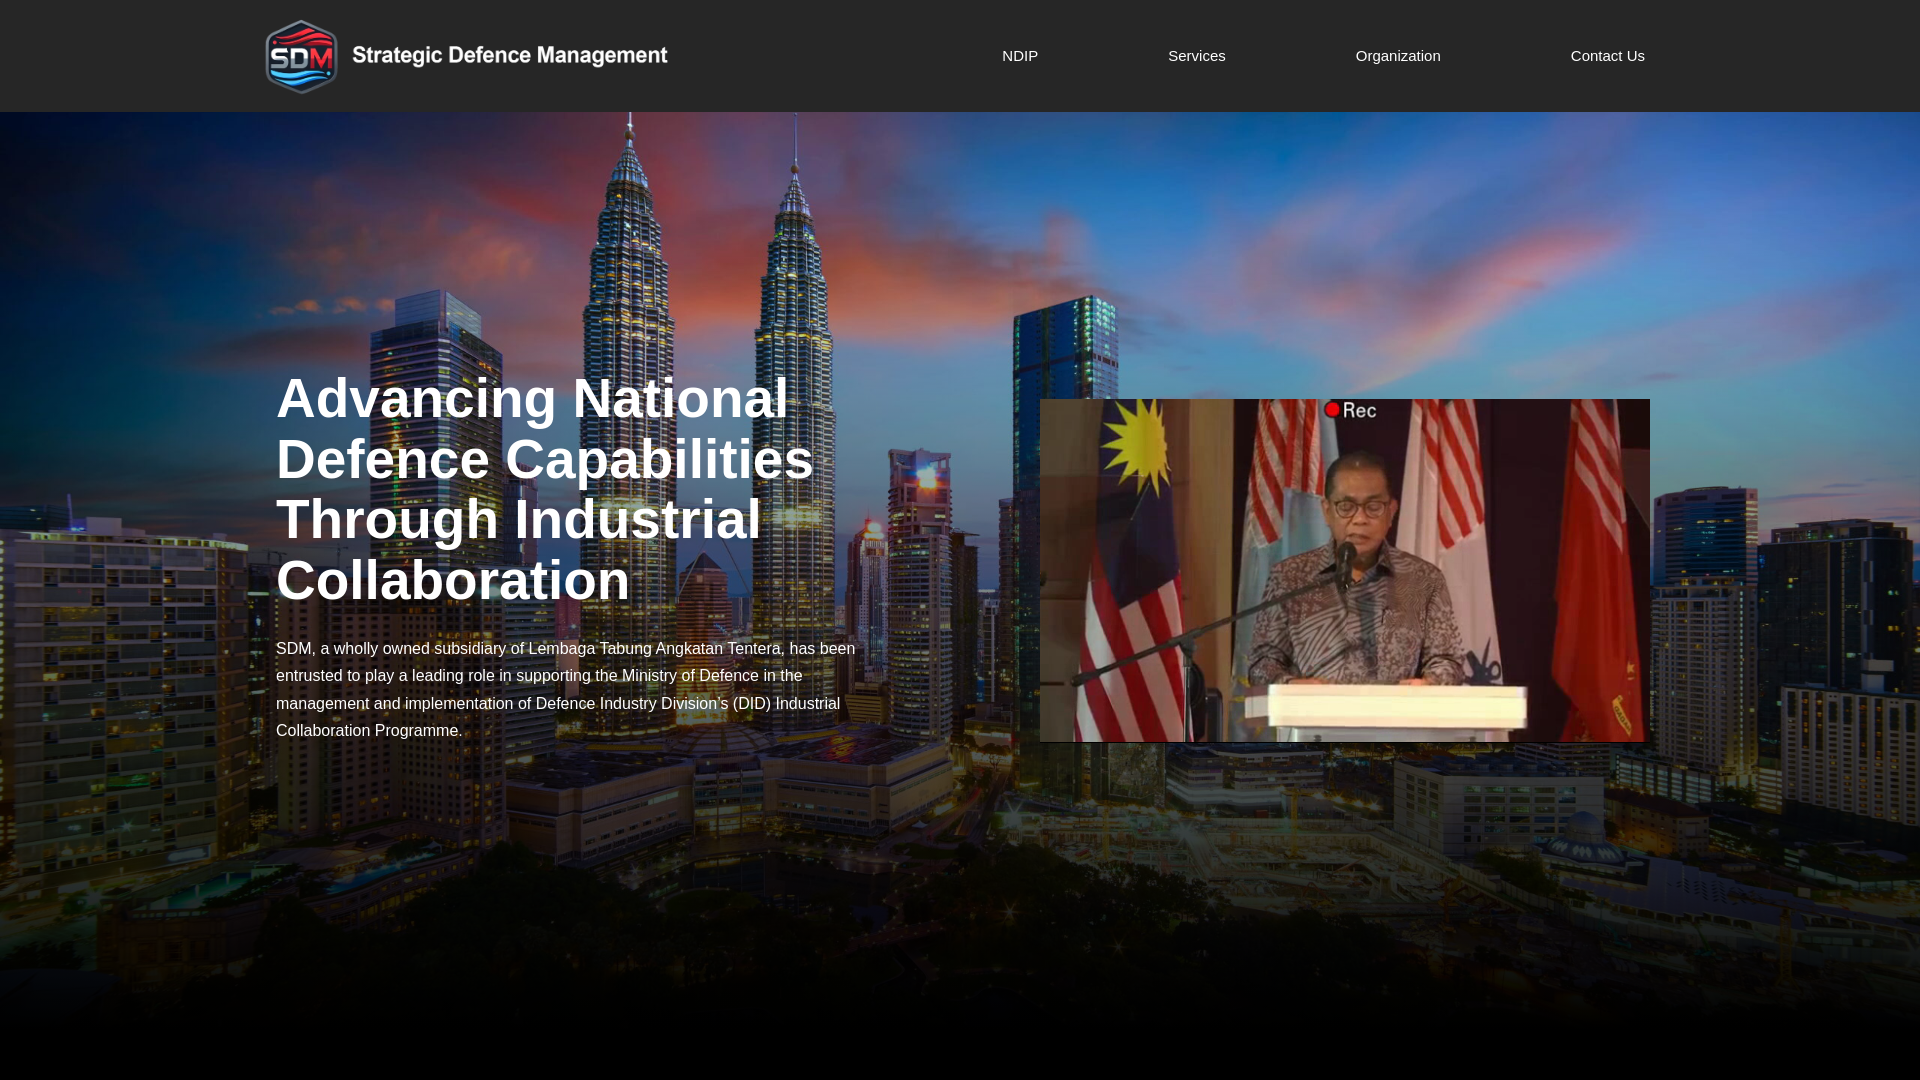Open the Services menu item

click(x=1196, y=56)
